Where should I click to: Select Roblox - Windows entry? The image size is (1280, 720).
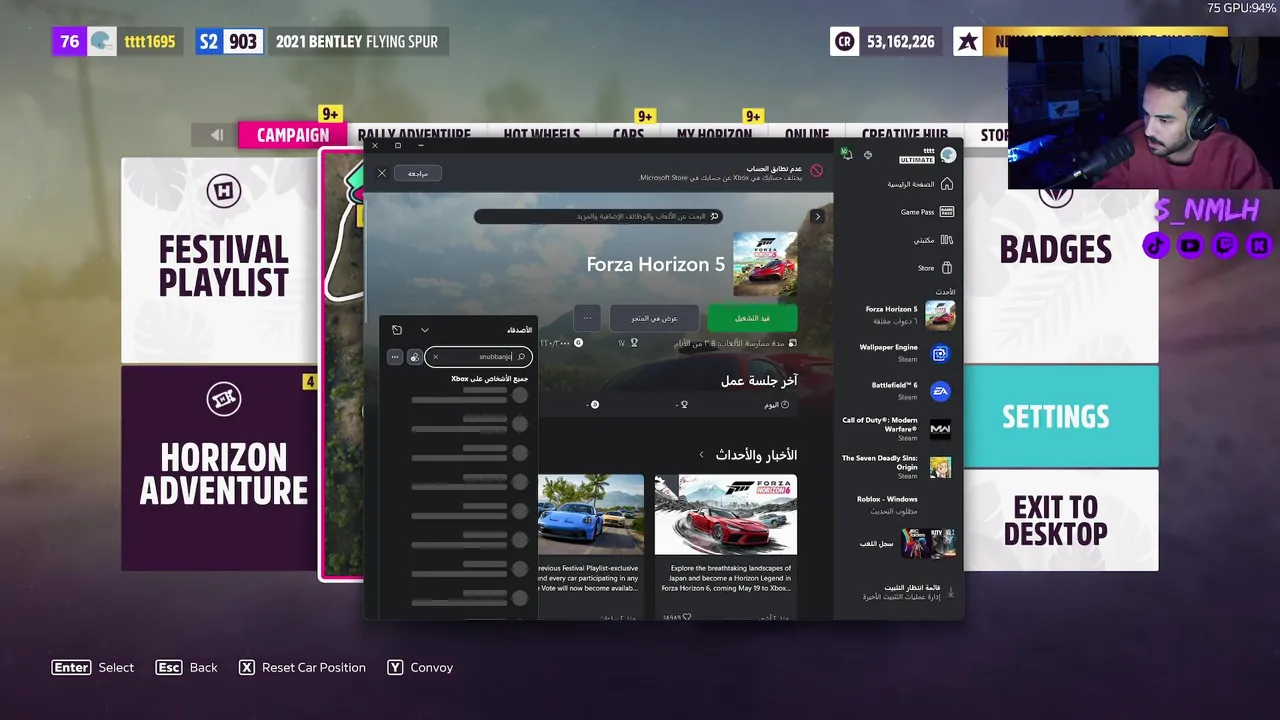coord(887,504)
